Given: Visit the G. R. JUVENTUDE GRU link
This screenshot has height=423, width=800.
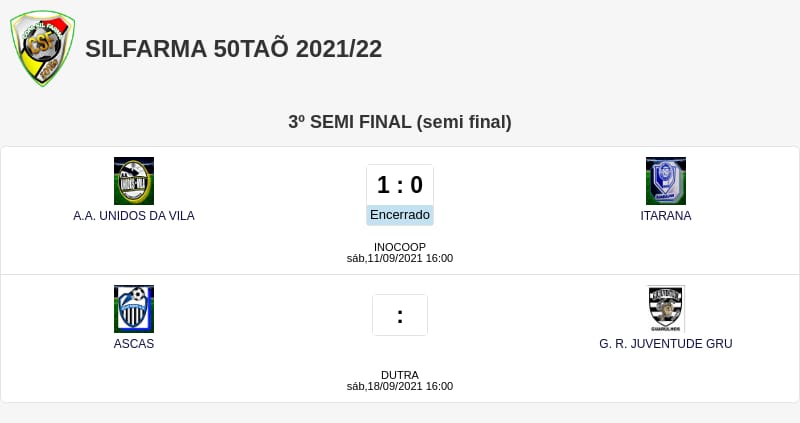Looking at the screenshot, I should tap(666, 344).
